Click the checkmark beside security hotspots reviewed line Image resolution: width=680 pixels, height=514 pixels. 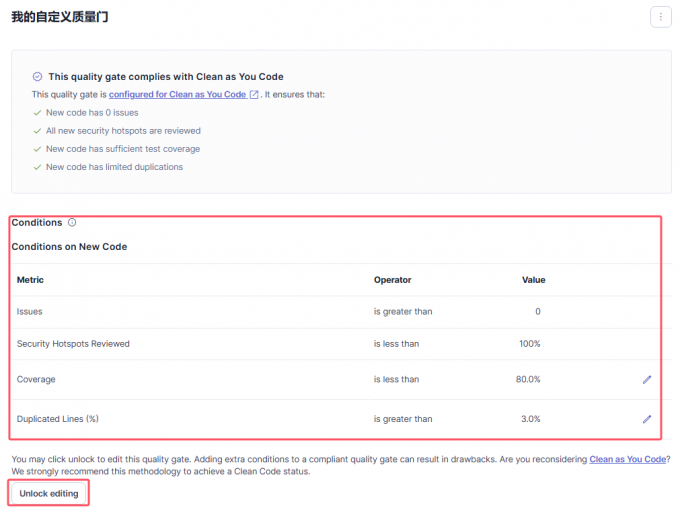coord(37,131)
